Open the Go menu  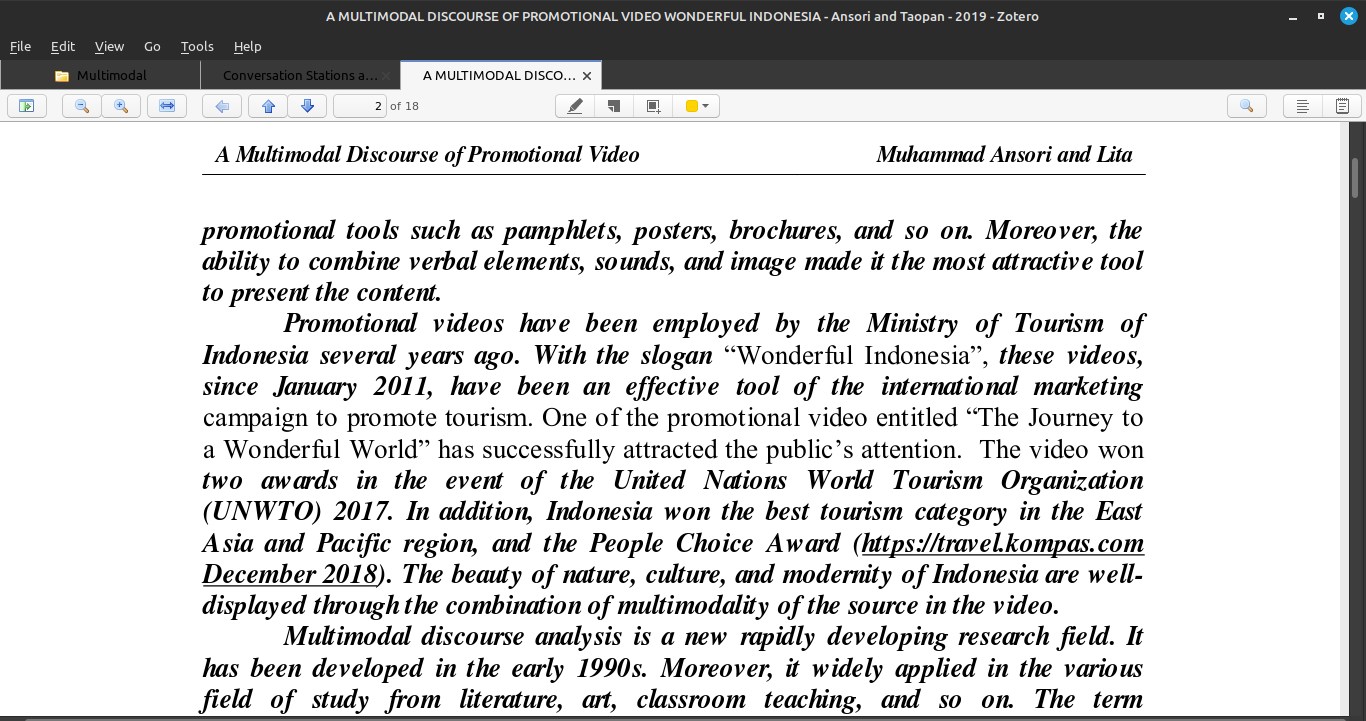click(152, 46)
